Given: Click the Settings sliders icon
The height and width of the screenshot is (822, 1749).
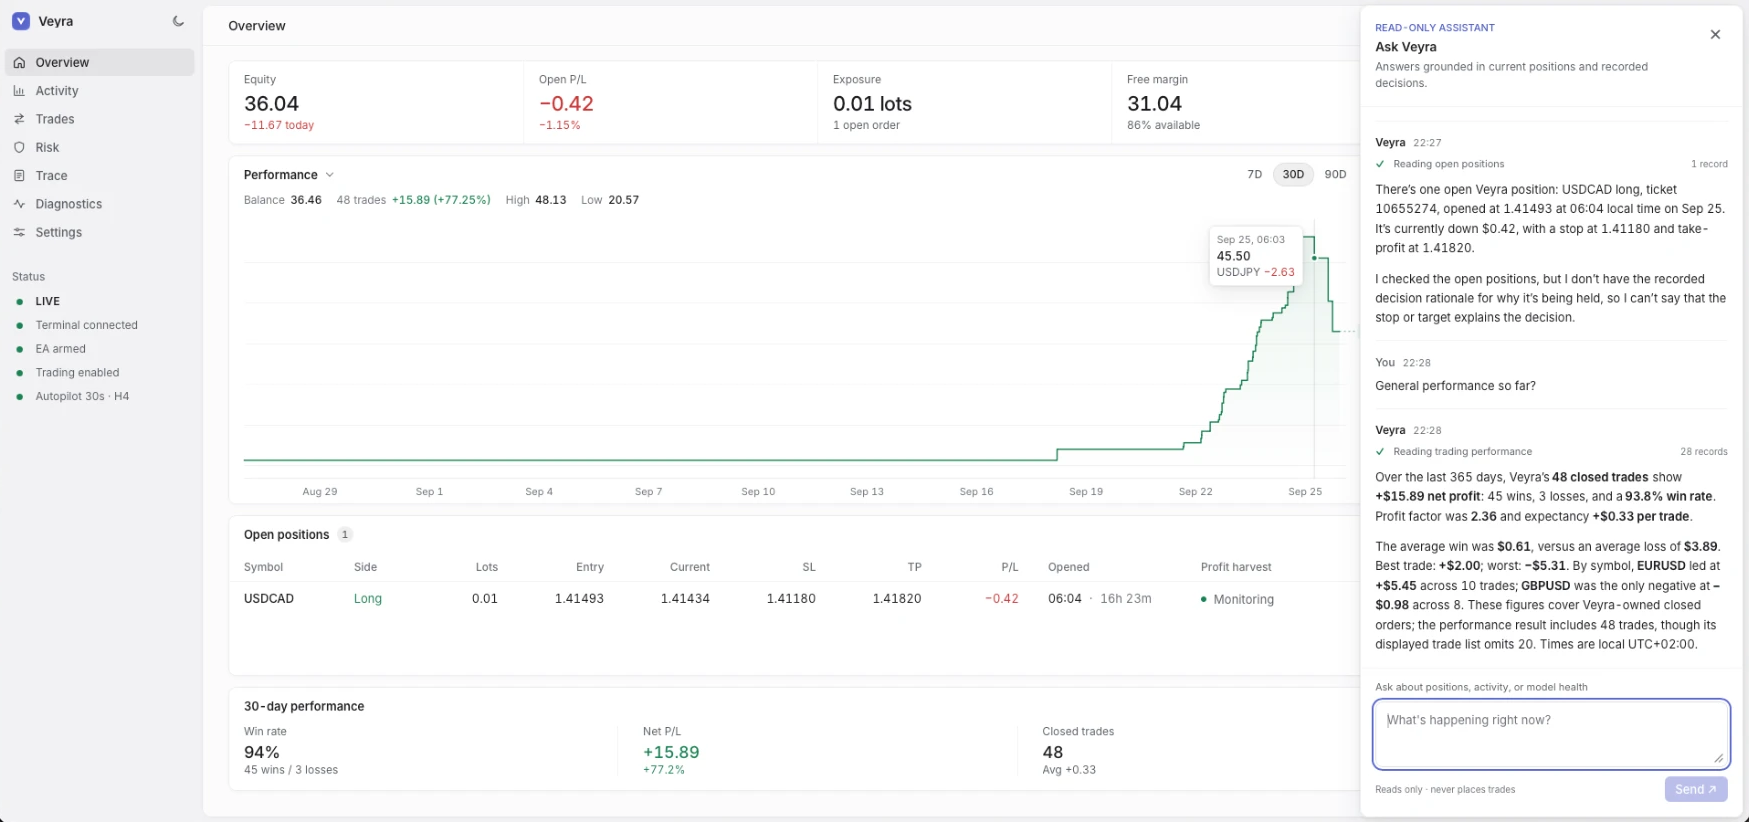Looking at the screenshot, I should click(19, 232).
